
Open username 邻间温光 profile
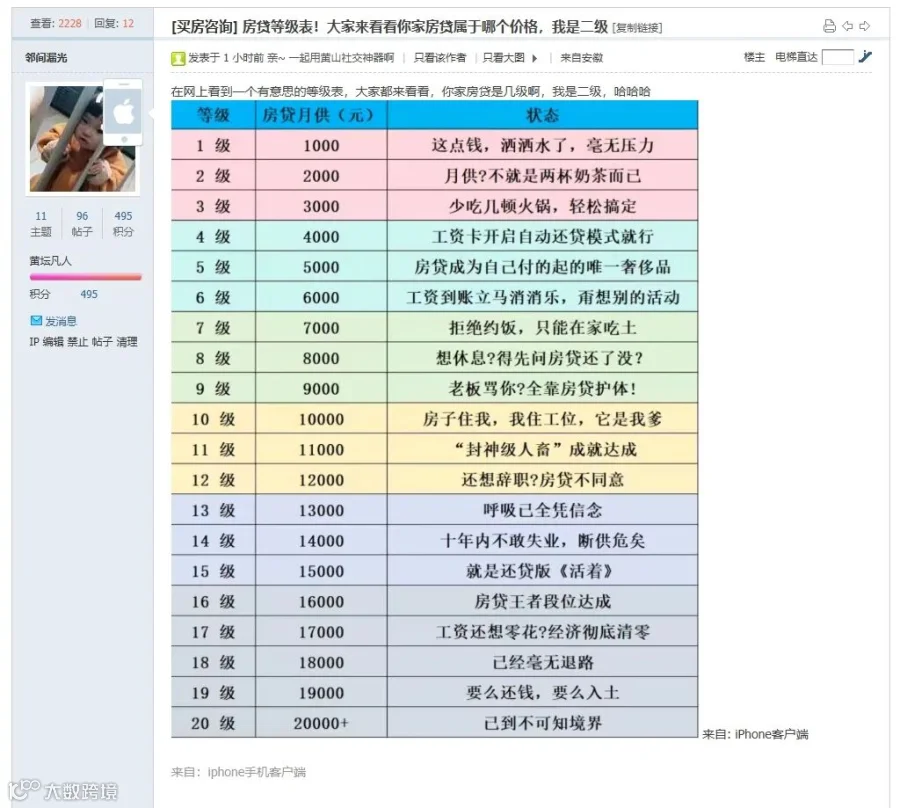[x=46, y=57]
